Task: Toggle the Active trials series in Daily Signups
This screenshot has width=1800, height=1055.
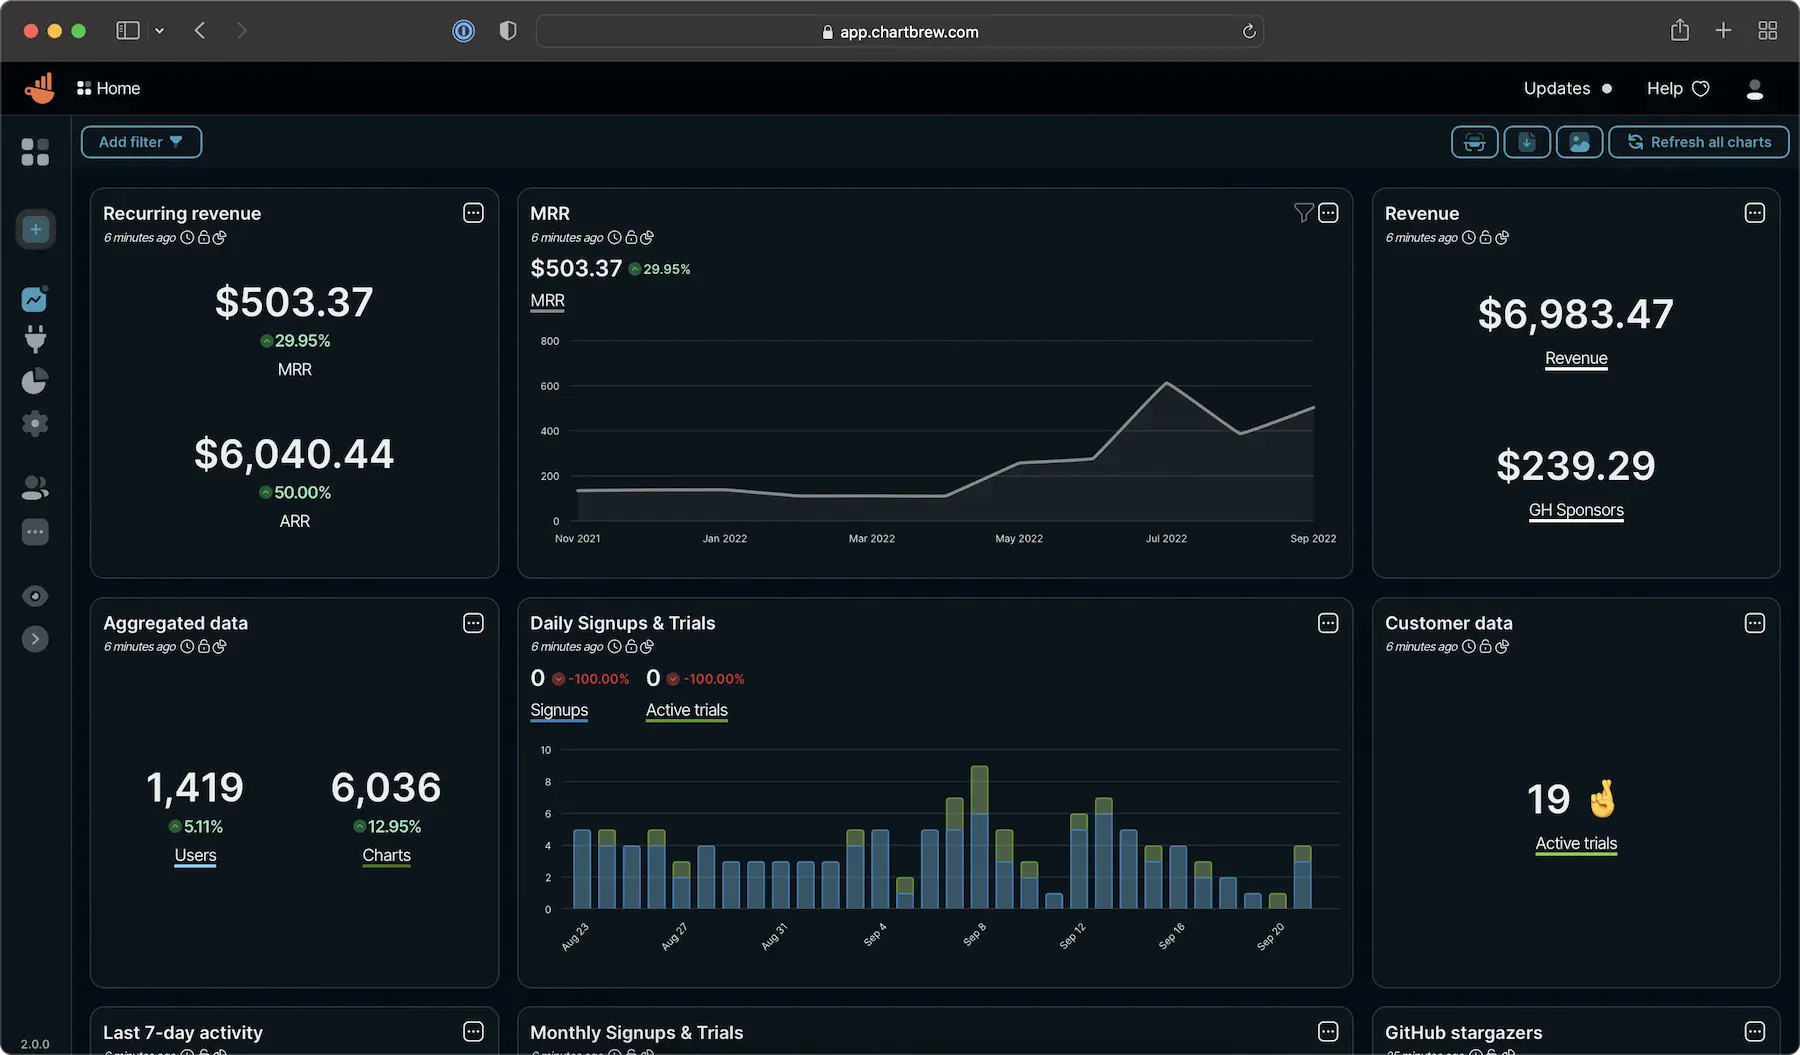Action: pos(686,710)
